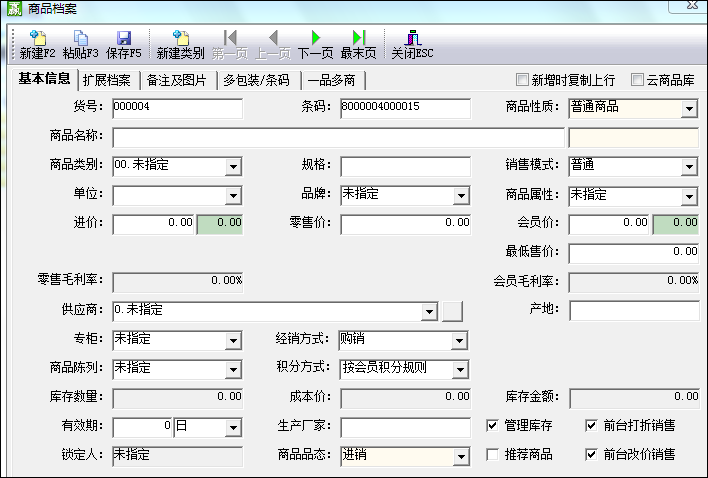Image resolution: width=708 pixels, height=478 pixels.
Task: Click the 新建F2 toolbar icon
Action: click(x=37, y=45)
